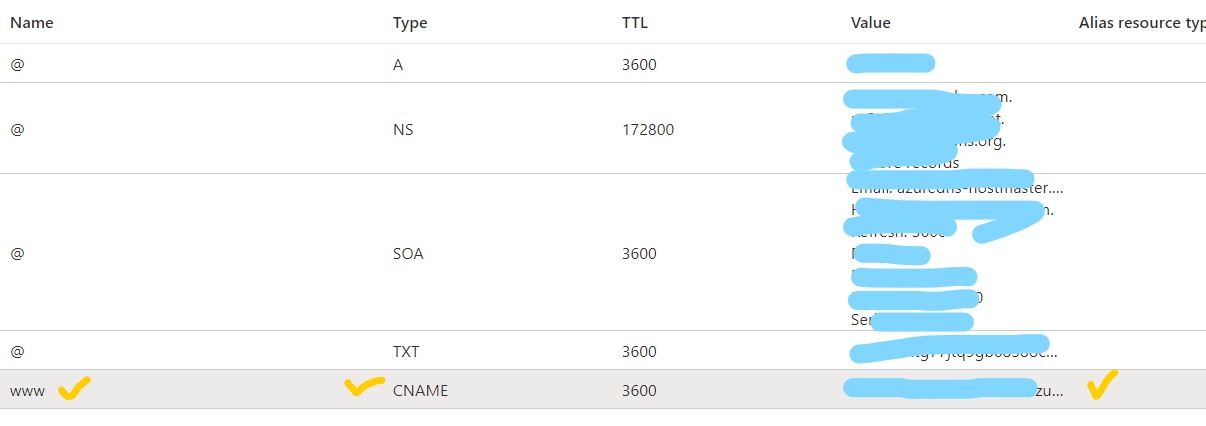
Task: Select the TXT record type cell
Action: click(406, 352)
